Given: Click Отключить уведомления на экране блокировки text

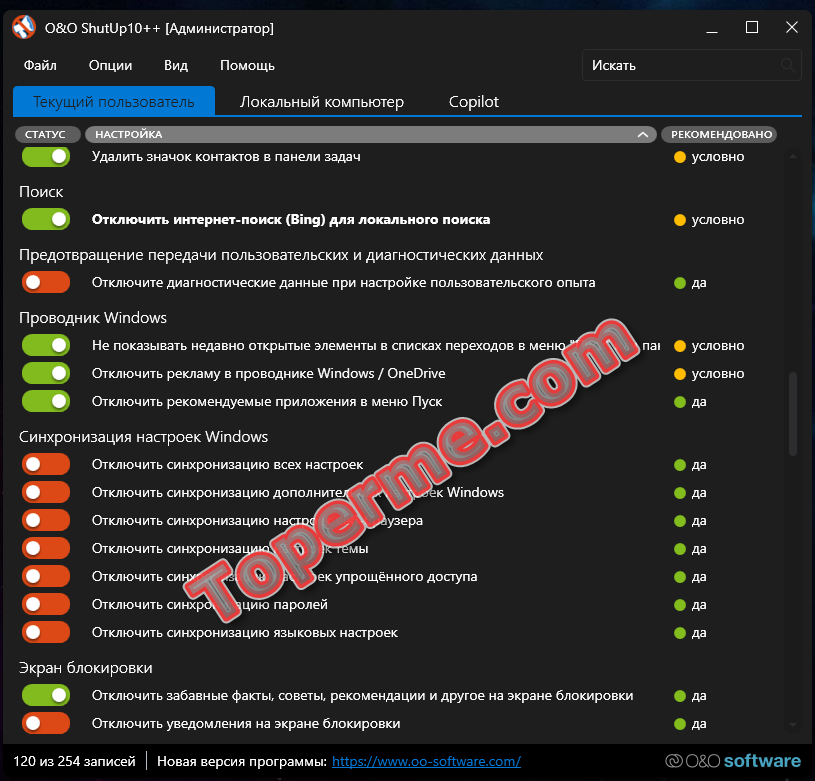Looking at the screenshot, I should coord(246,723).
